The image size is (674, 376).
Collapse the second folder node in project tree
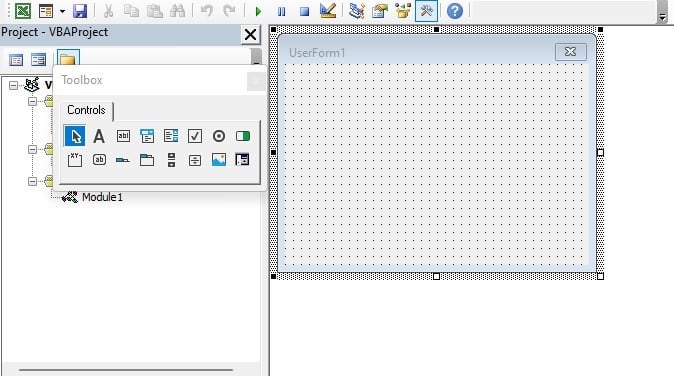pos(32,149)
